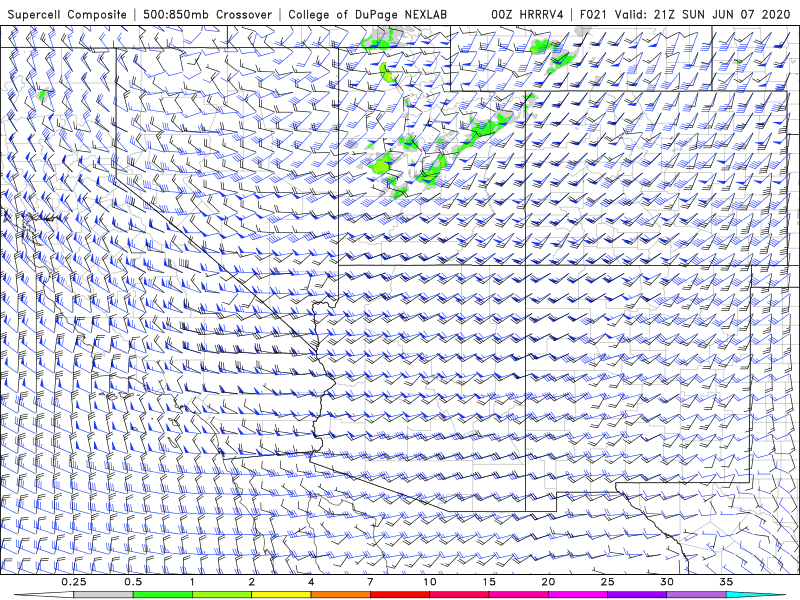Click the colorbar label "2"
This screenshot has height=600, width=800.
[252, 582]
